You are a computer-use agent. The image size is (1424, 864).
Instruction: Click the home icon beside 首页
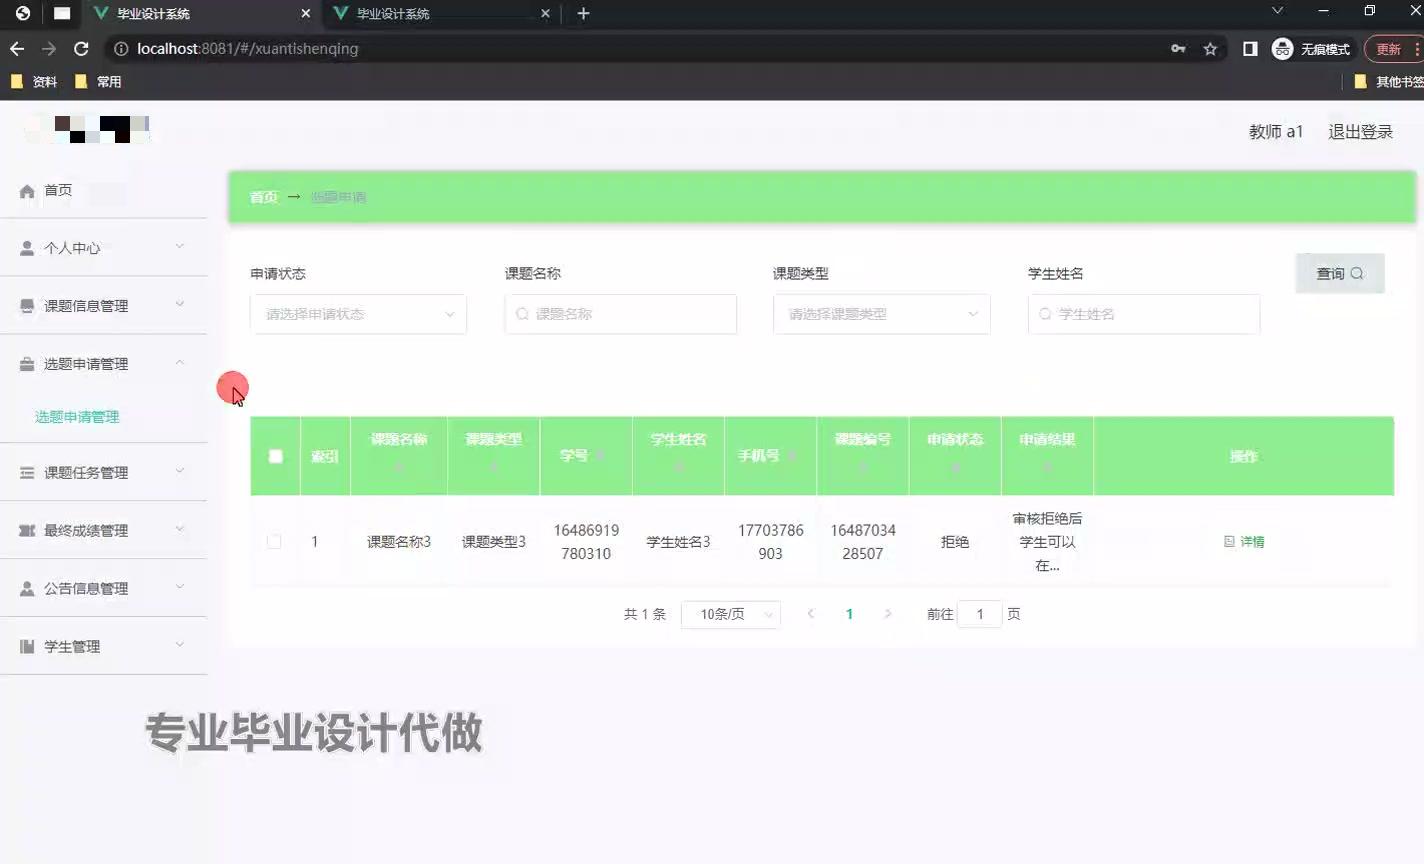coord(27,191)
